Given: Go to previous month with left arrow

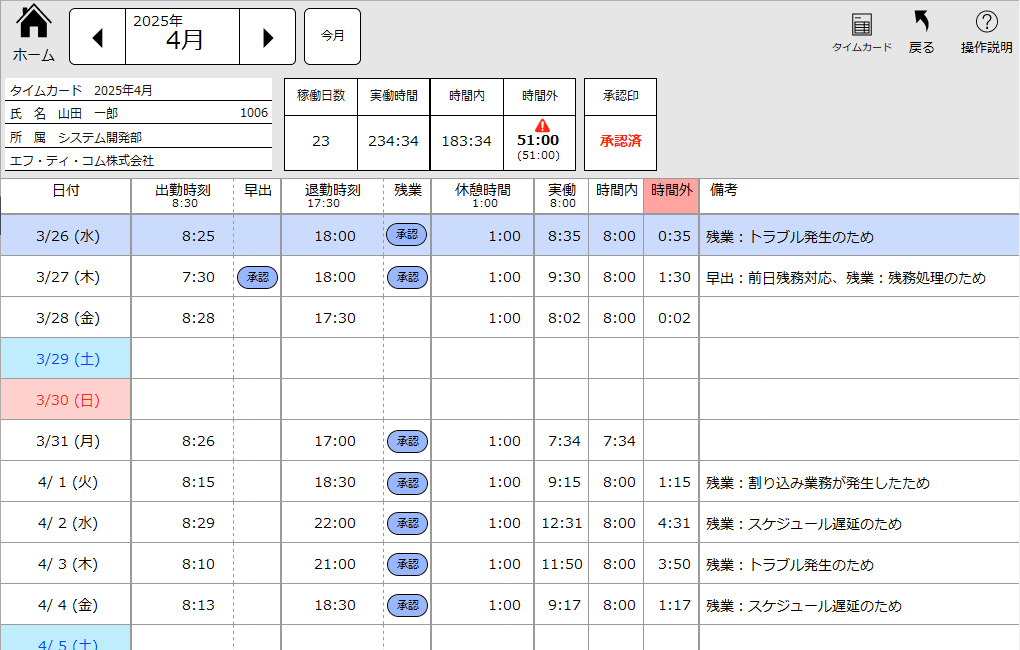Looking at the screenshot, I should (x=97, y=37).
